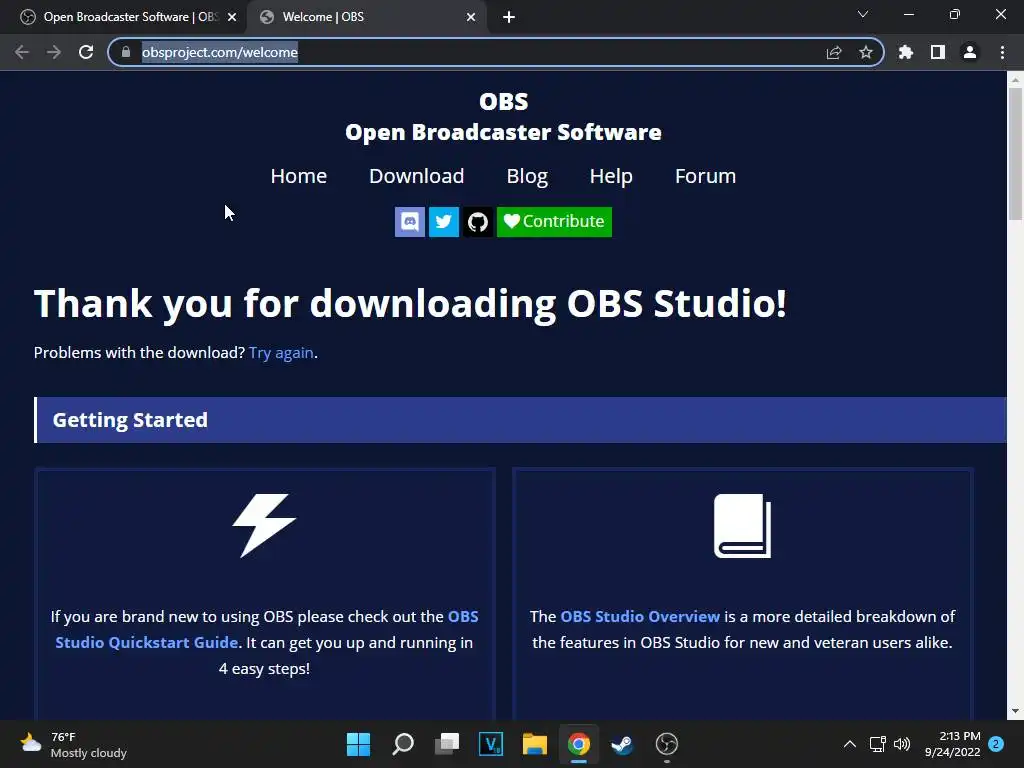Click the lightning bolt quickstart icon
Viewport: 1024px width, 768px height.
pos(264,526)
